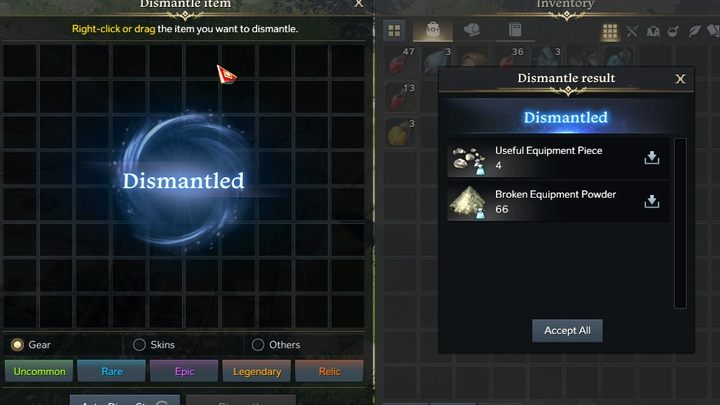The height and width of the screenshot is (405, 720).
Task: Toggle the Rare rarity filter
Action: [x=112, y=371]
